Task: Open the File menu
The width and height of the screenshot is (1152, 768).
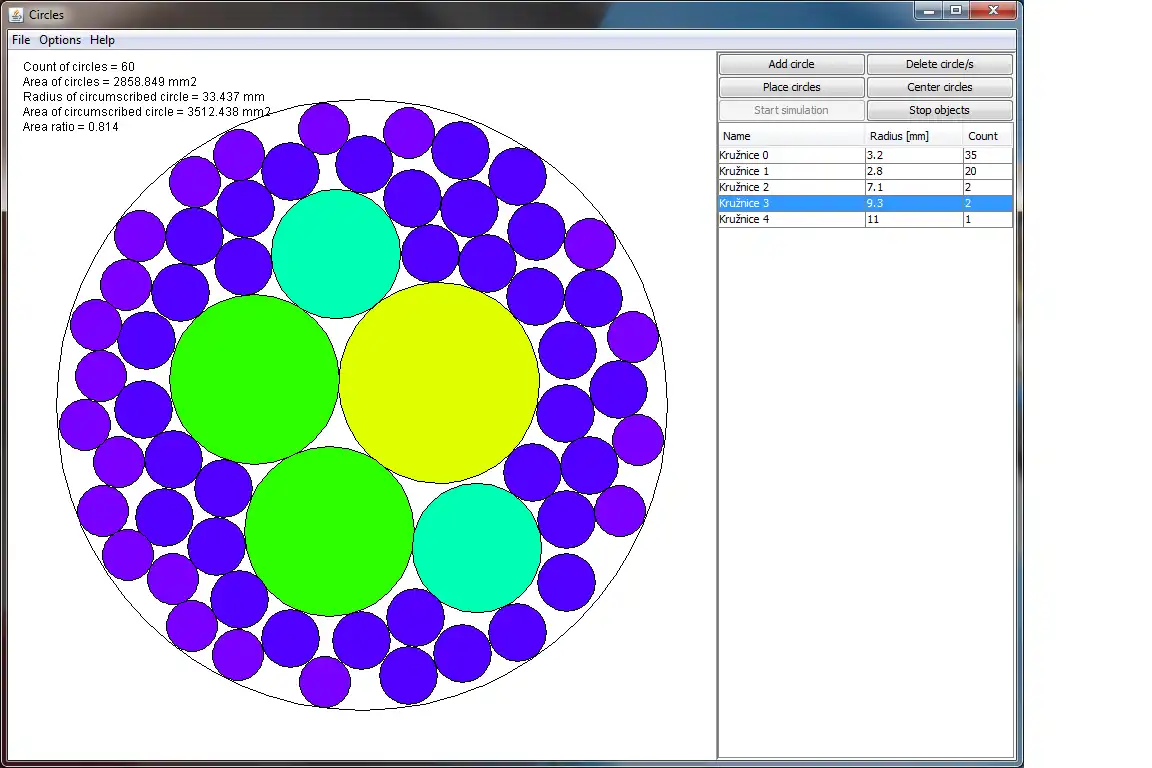Action: tap(21, 40)
